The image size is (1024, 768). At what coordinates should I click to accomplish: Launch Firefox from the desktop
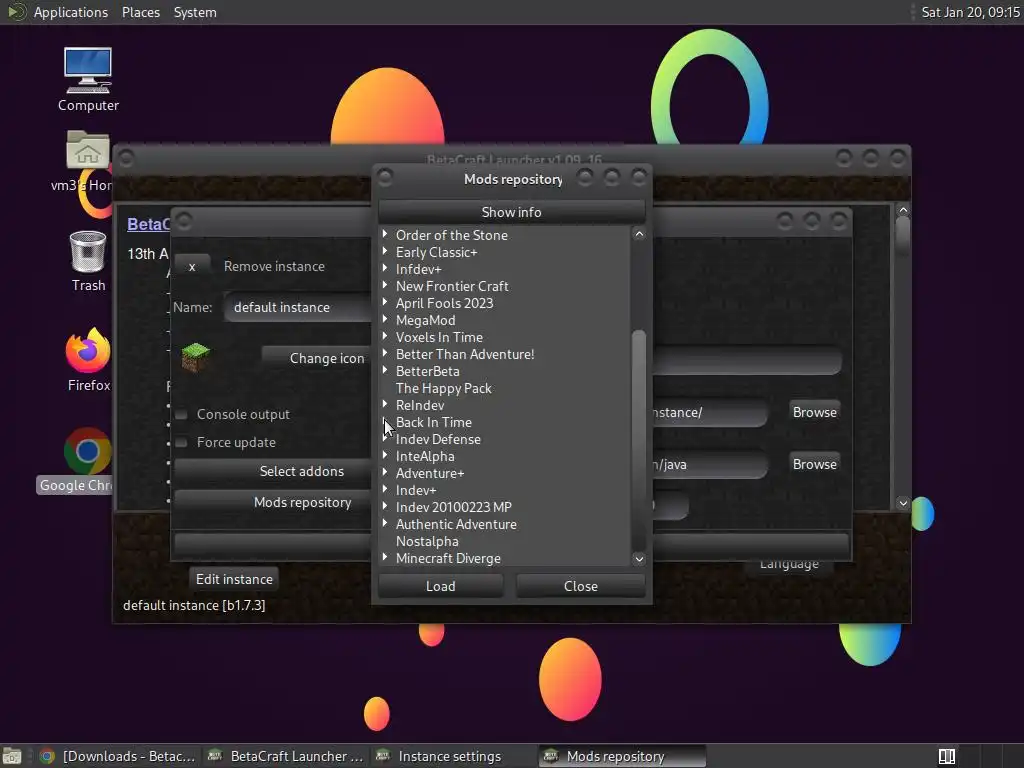coord(88,359)
